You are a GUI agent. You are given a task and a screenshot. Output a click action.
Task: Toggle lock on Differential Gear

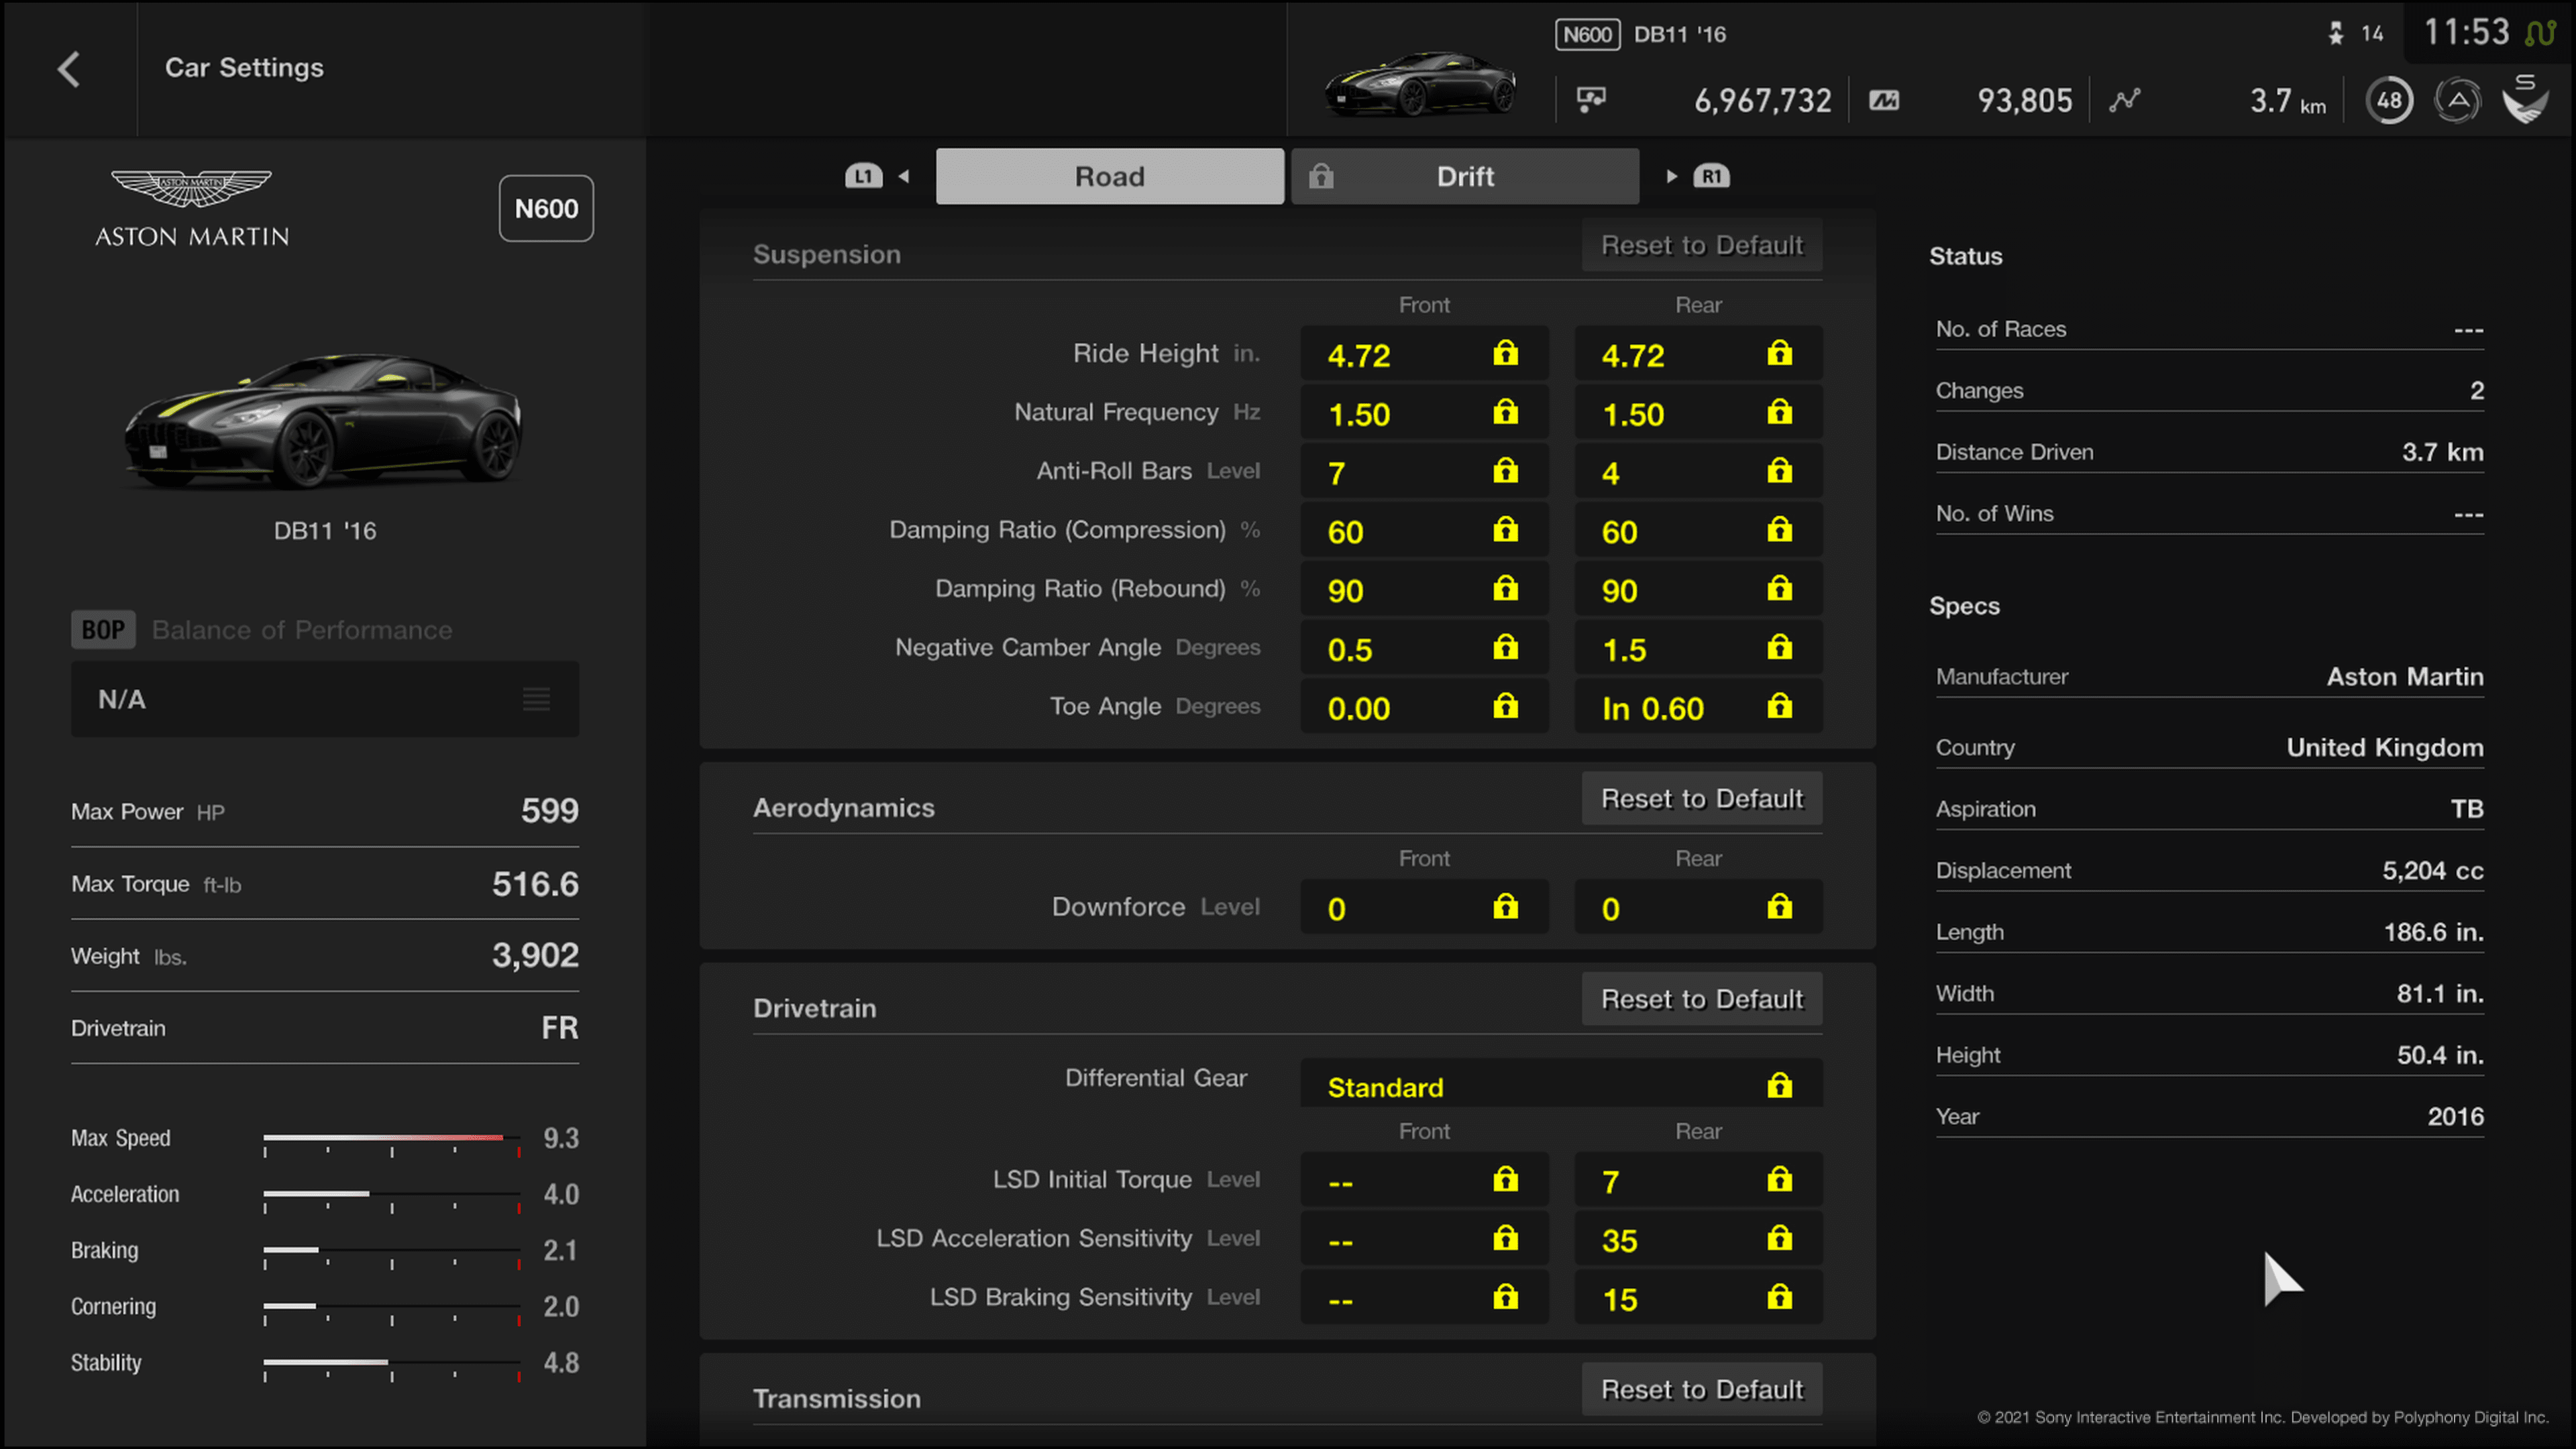pos(1779,1086)
